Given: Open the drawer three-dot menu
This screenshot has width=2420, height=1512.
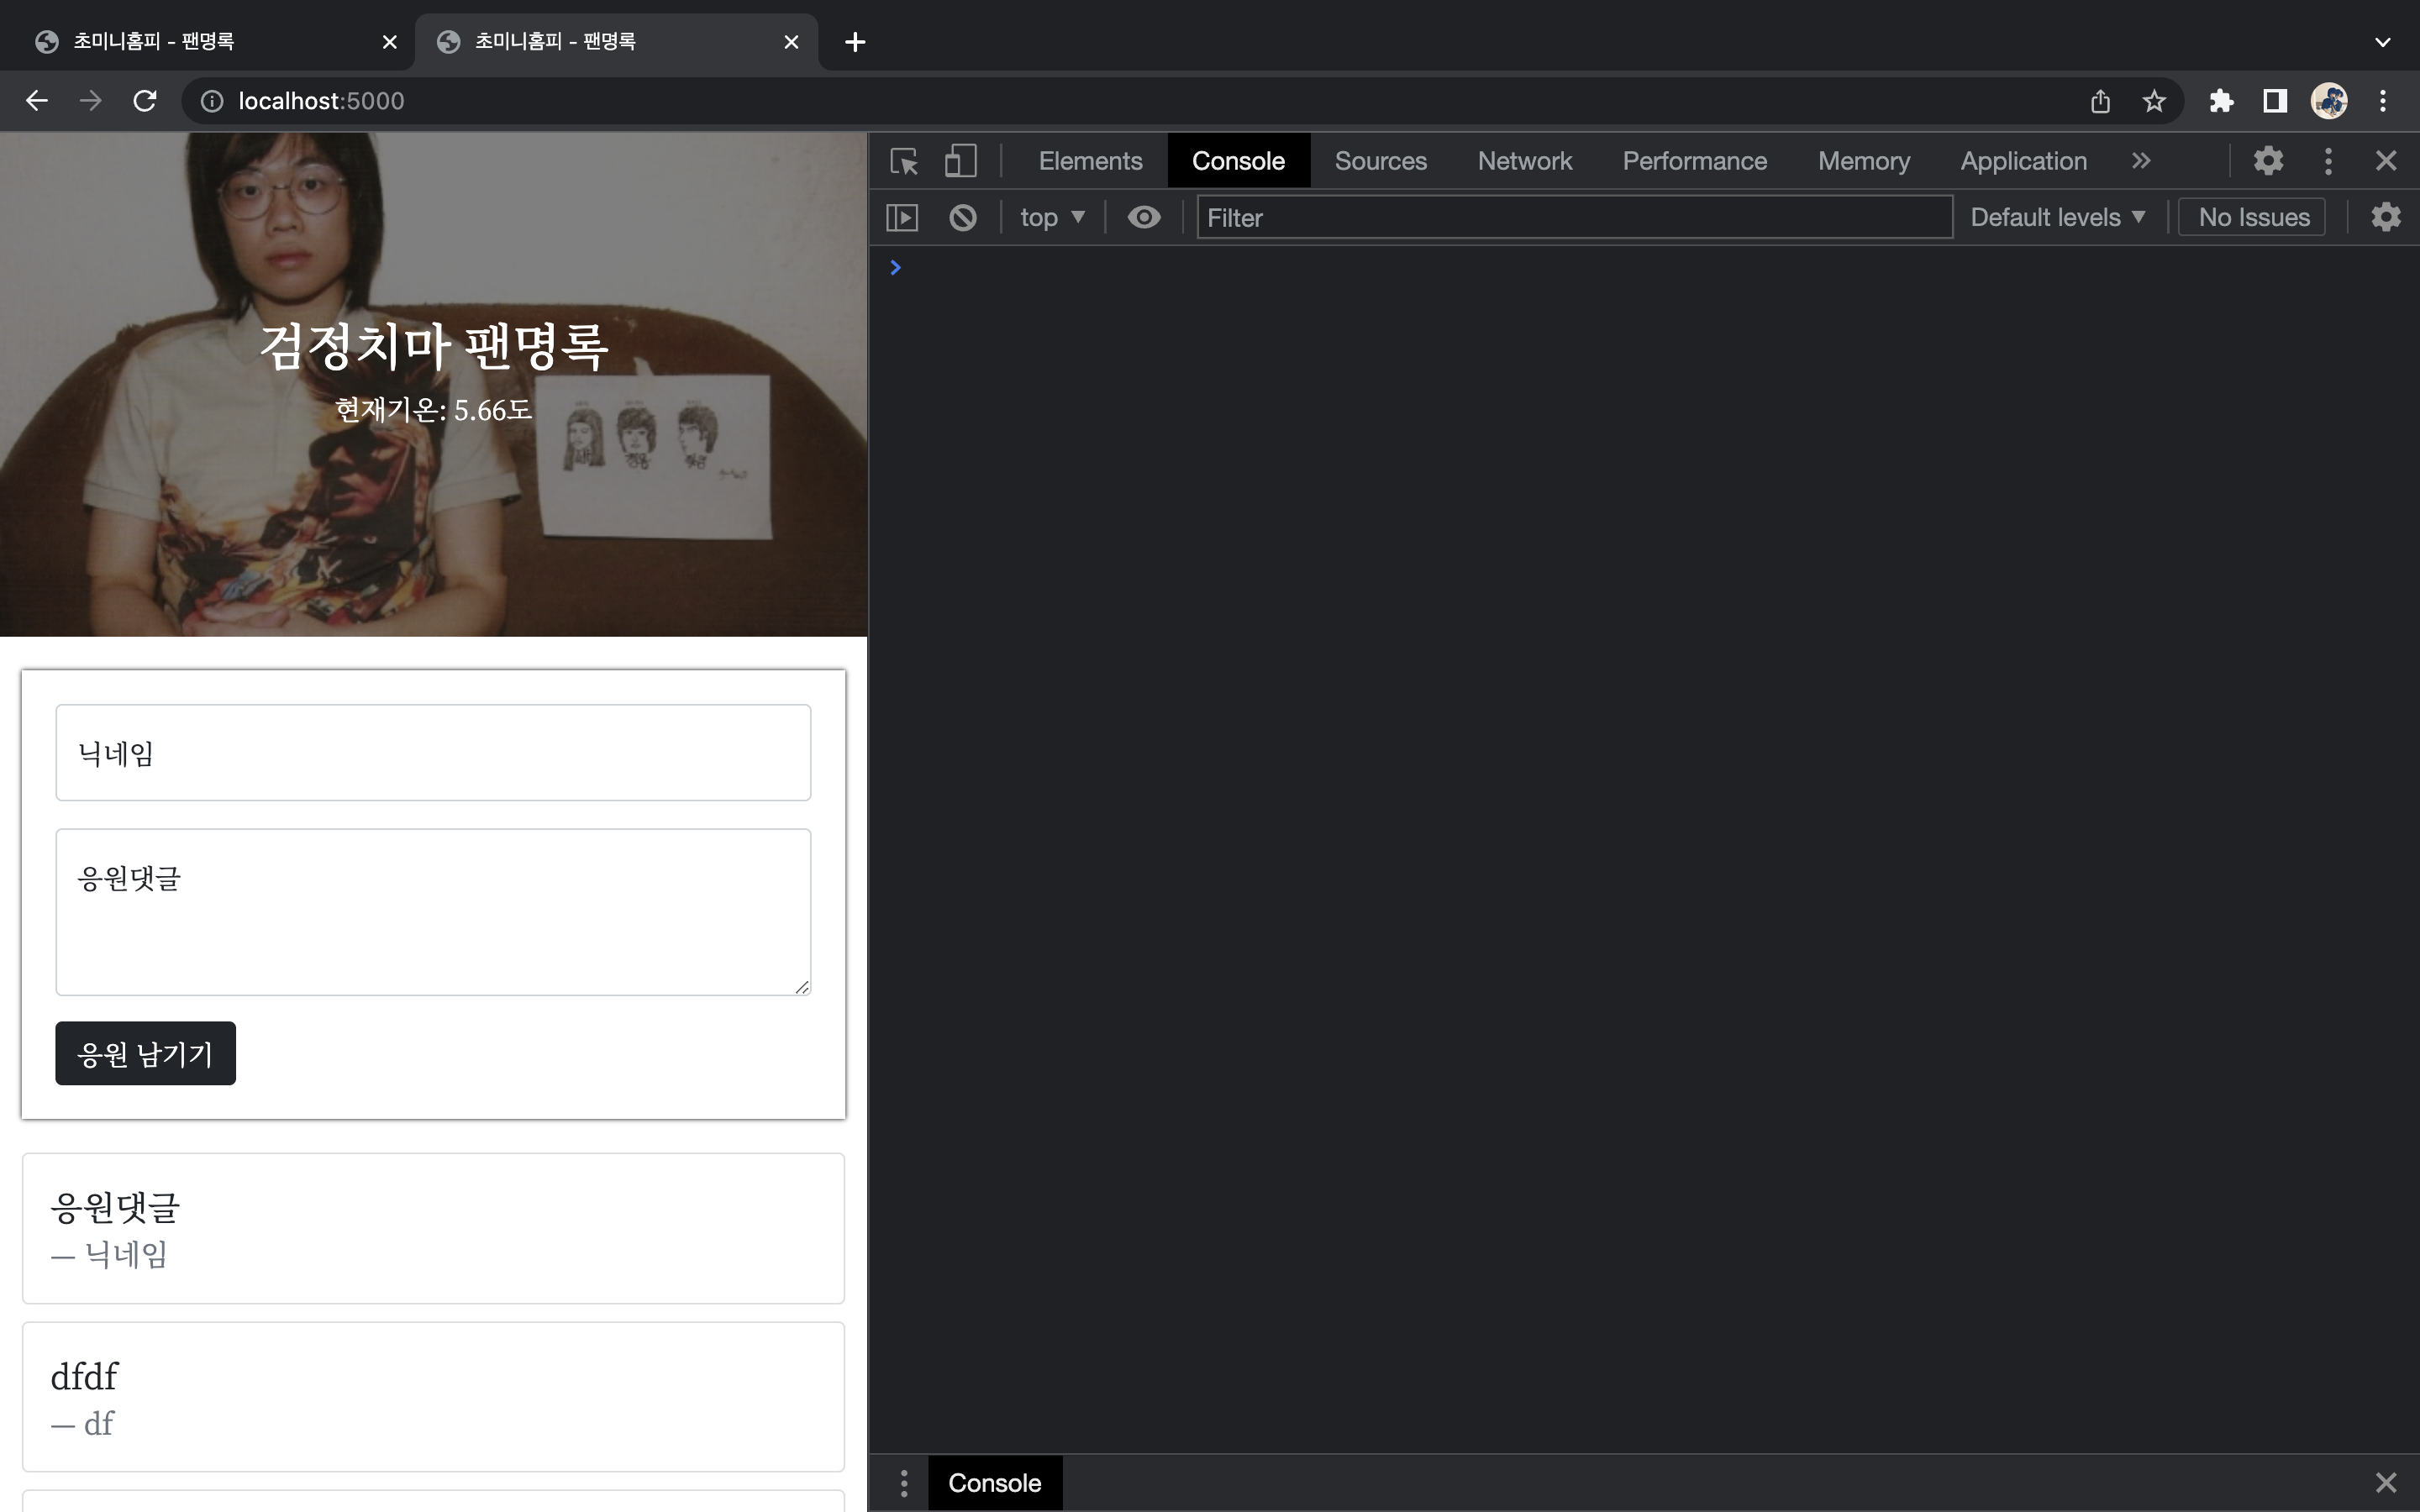Looking at the screenshot, I should [903, 1483].
